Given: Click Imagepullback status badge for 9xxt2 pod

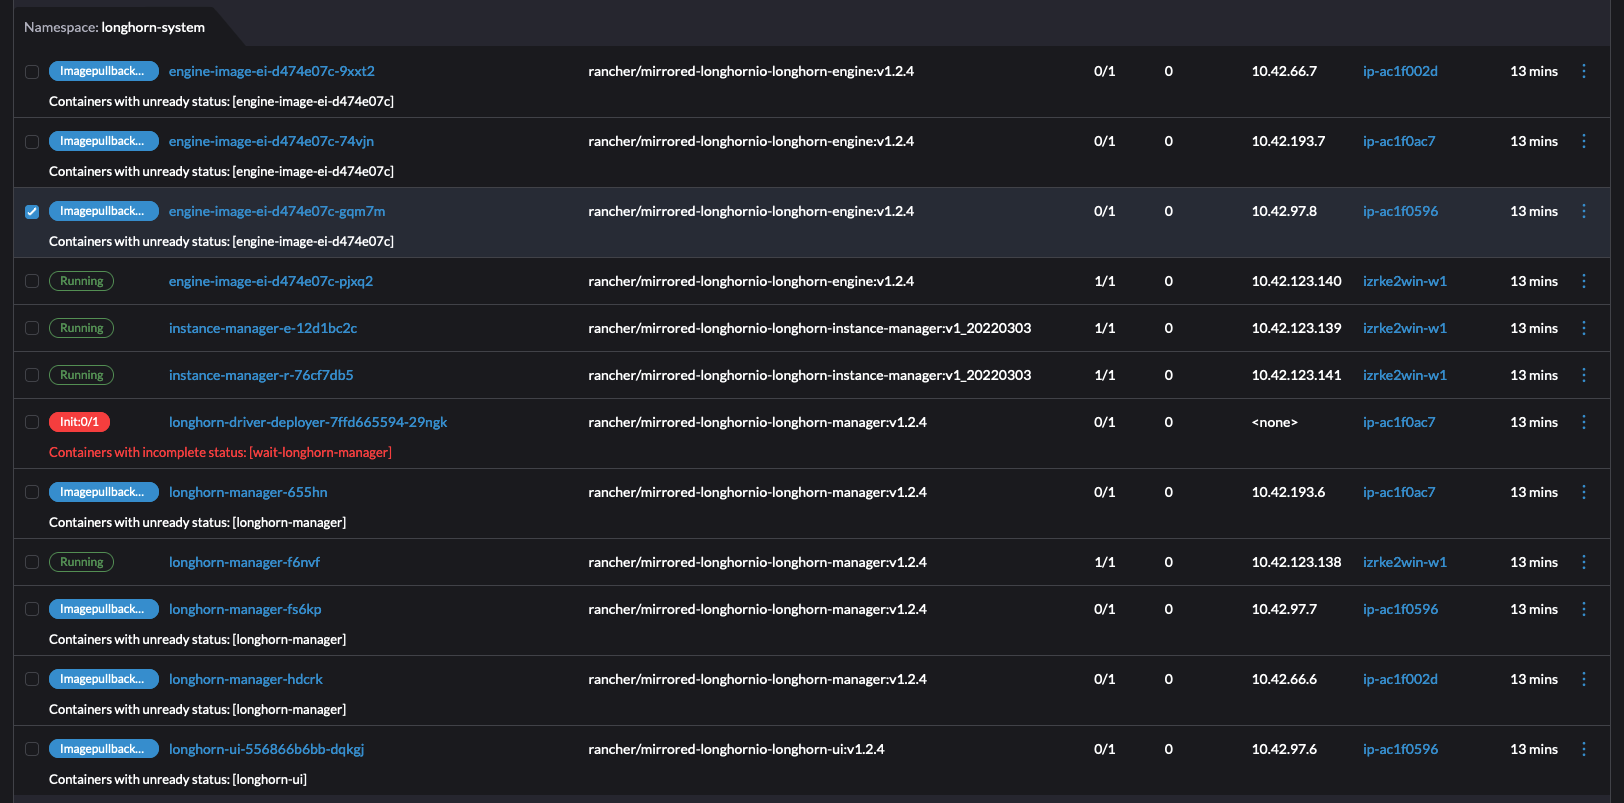Looking at the screenshot, I should pos(104,71).
